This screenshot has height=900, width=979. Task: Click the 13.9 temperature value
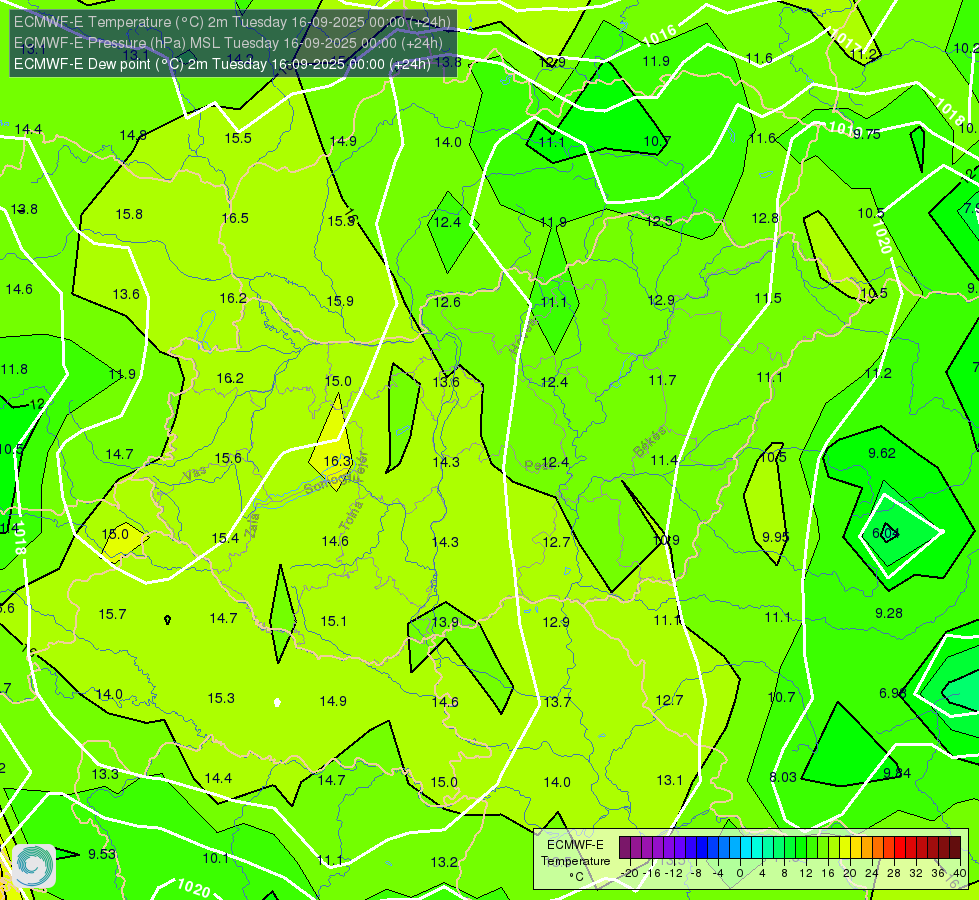click(x=445, y=622)
